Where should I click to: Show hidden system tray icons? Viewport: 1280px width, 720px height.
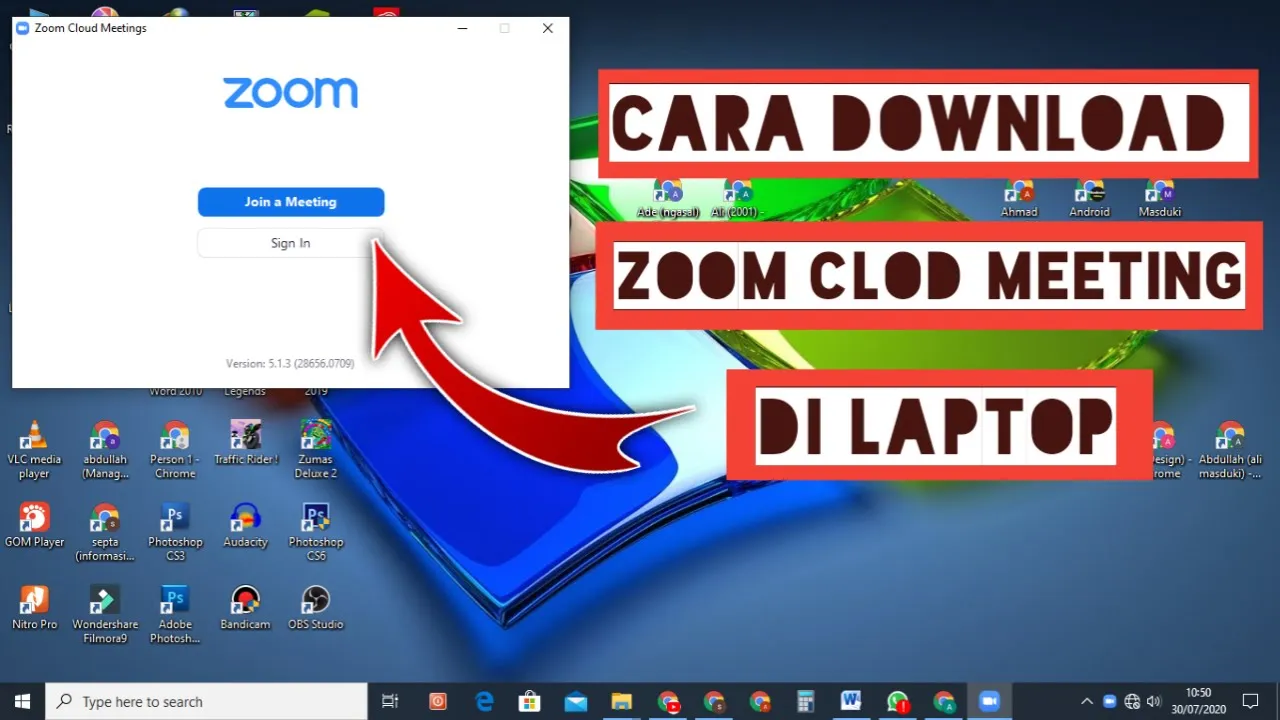point(1087,701)
